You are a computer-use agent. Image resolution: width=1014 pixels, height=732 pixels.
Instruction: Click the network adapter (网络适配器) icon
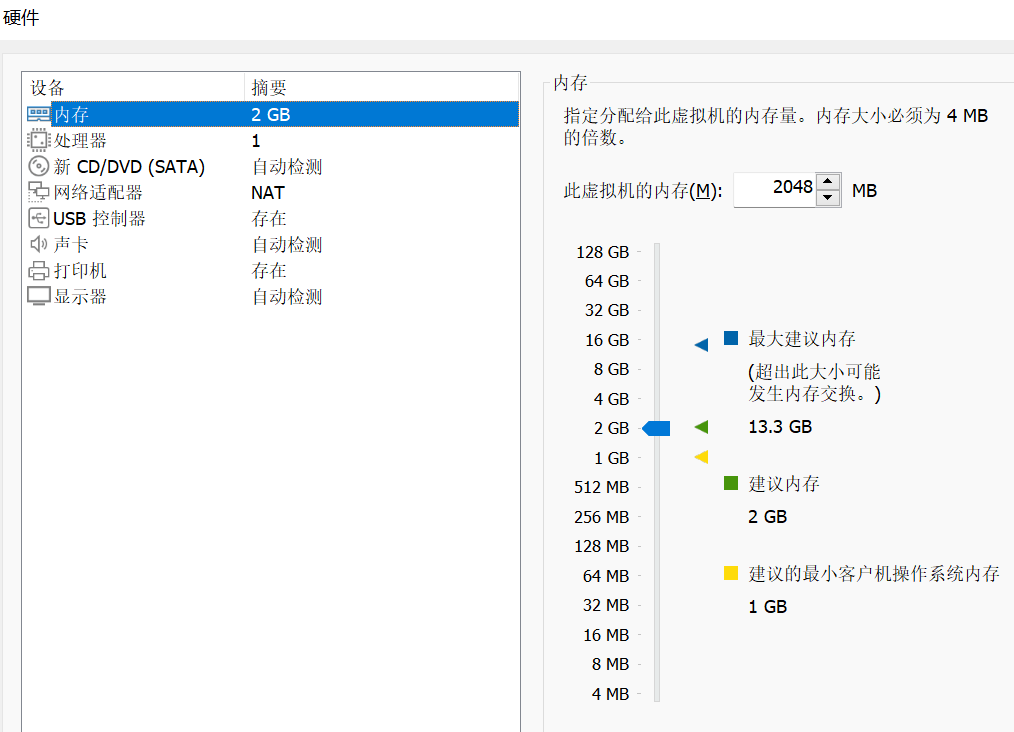(x=38, y=192)
